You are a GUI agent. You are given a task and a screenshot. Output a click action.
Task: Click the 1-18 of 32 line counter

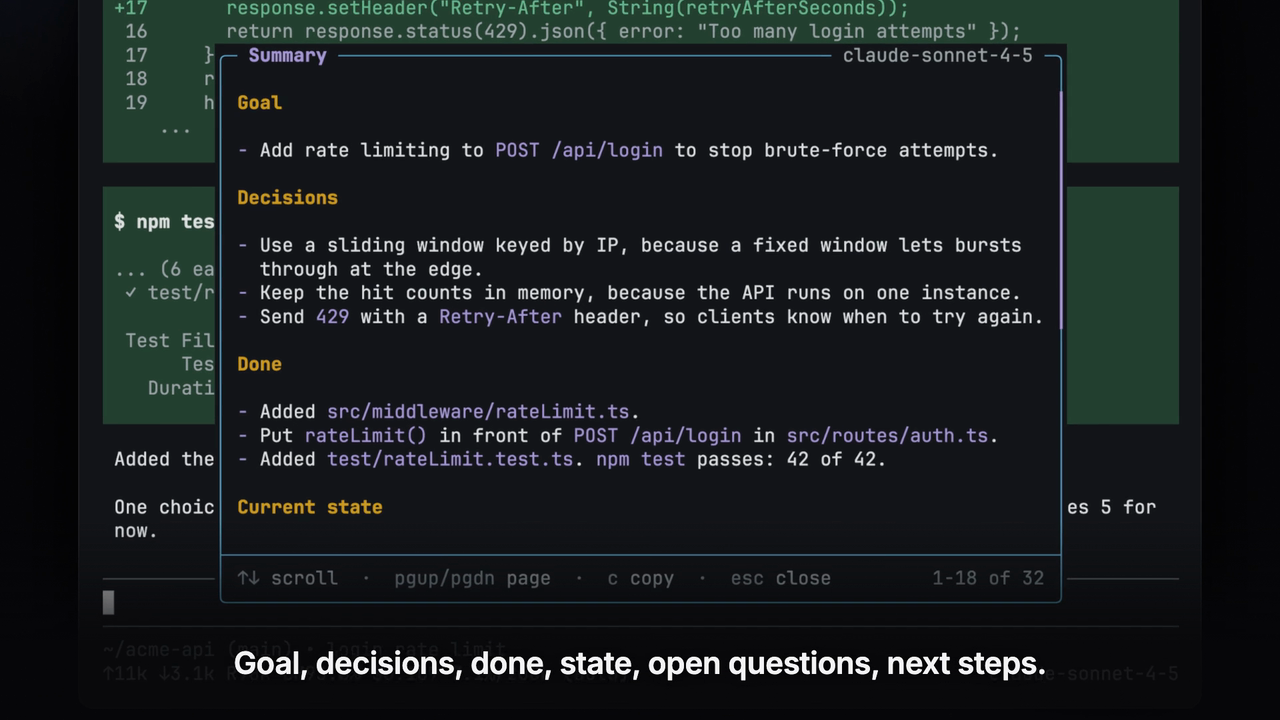coord(988,578)
